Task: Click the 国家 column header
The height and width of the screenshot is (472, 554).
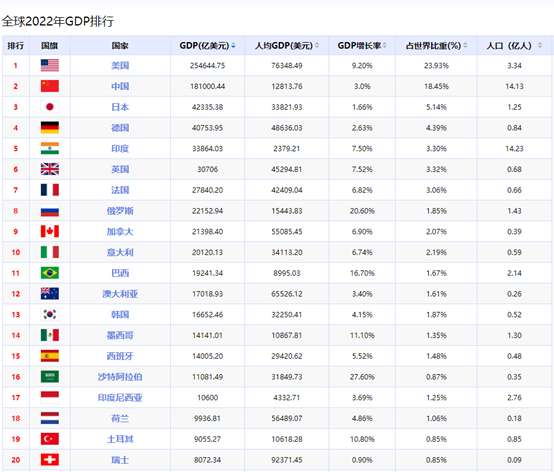Action: click(x=120, y=46)
